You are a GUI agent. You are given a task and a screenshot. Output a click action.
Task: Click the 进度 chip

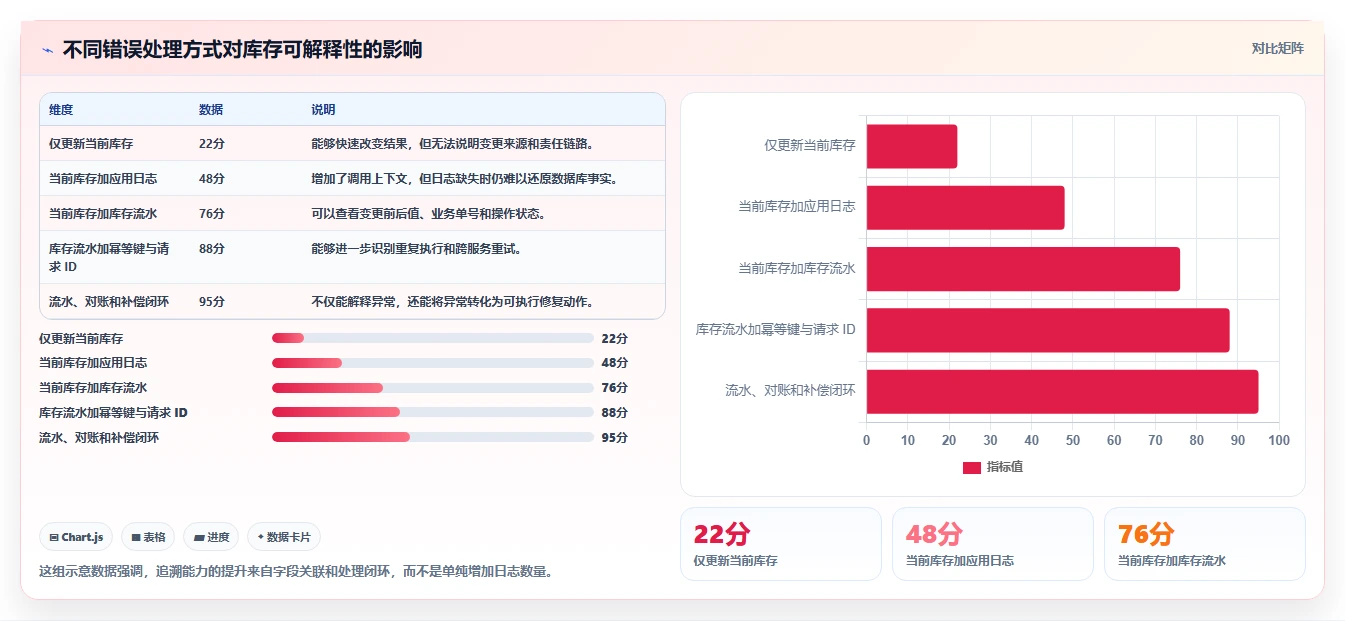click(x=211, y=537)
